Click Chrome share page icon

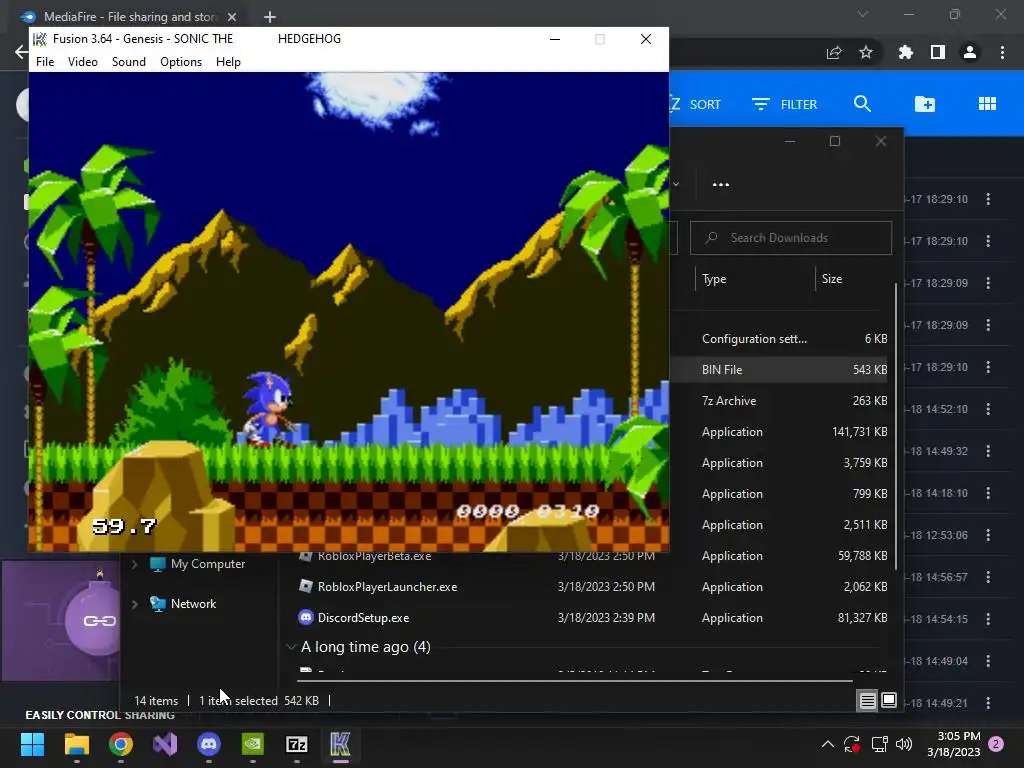coord(834,53)
